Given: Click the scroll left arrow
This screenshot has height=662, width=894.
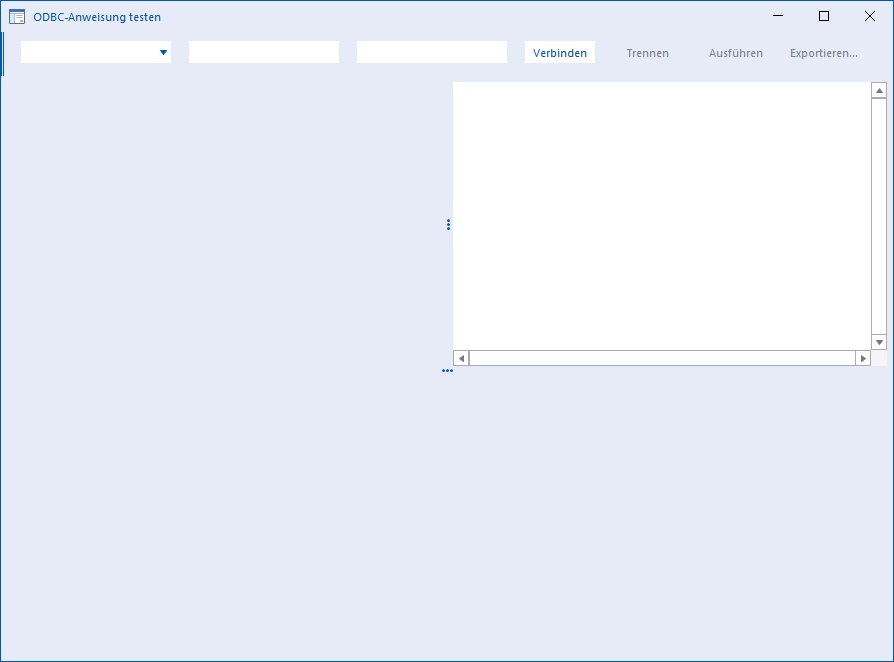Looking at the screenshot, I should [461, 358].
